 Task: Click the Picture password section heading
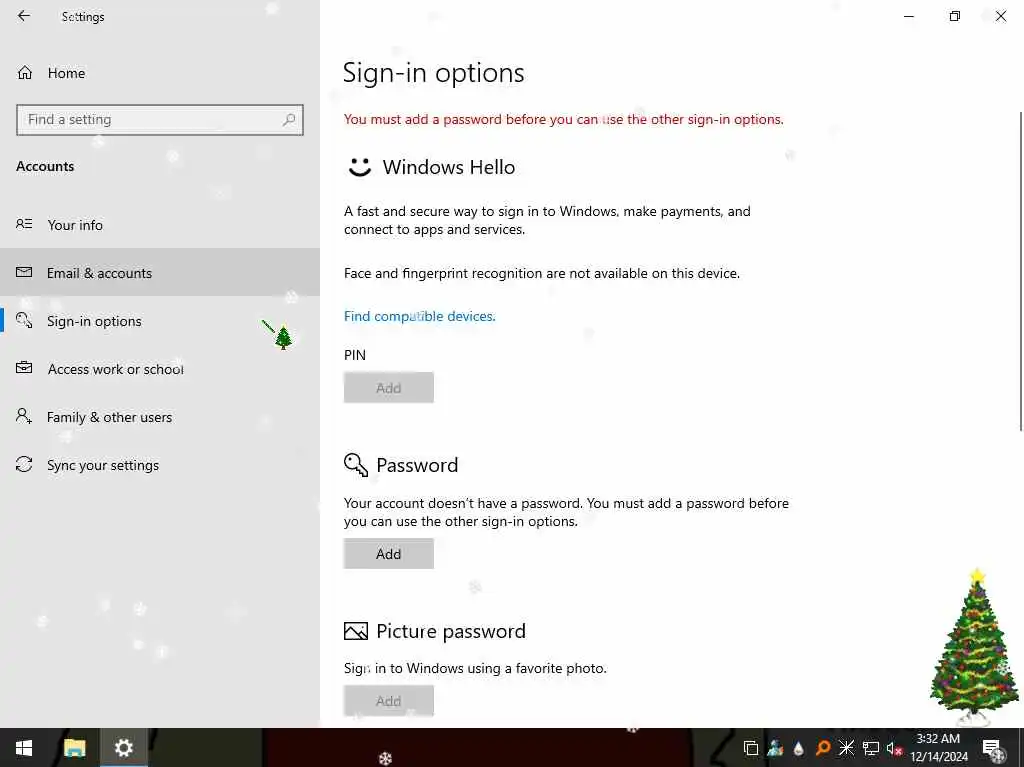(451, 631)
